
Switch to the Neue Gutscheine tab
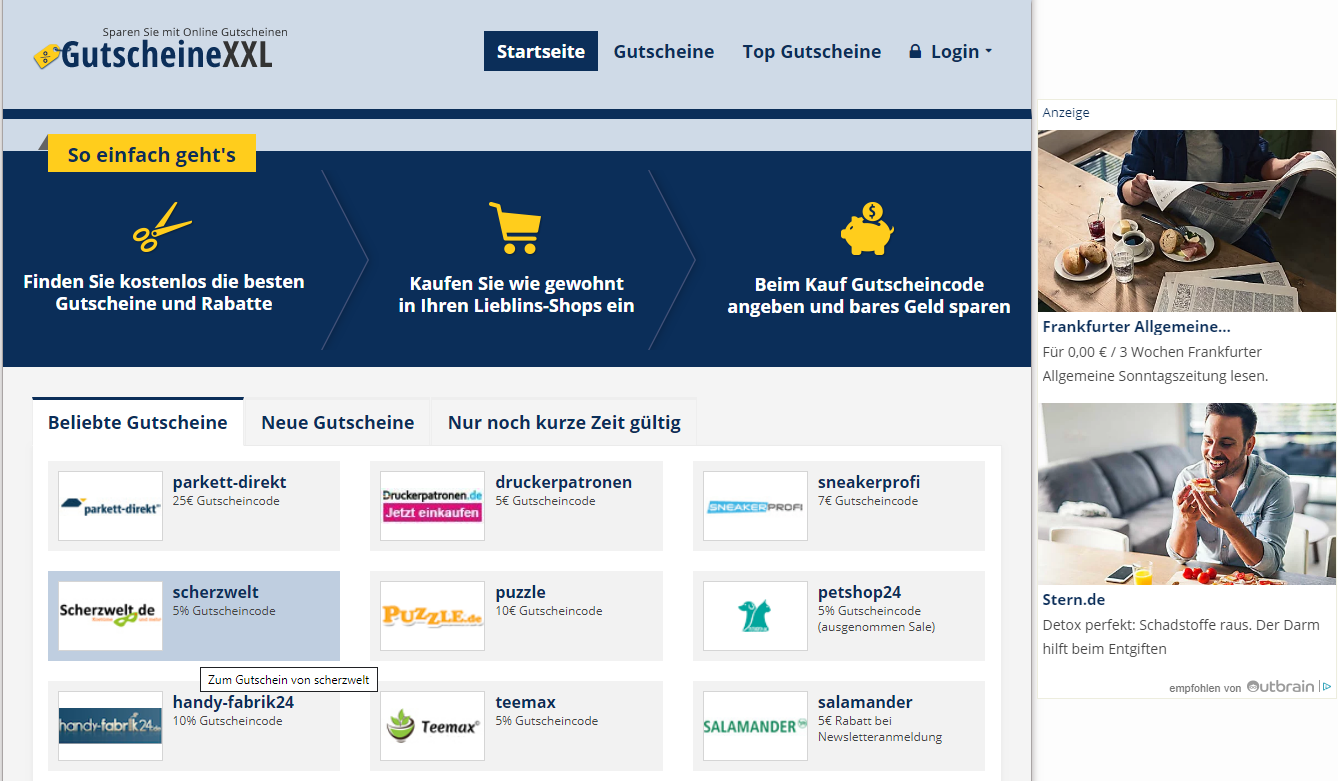337,422
